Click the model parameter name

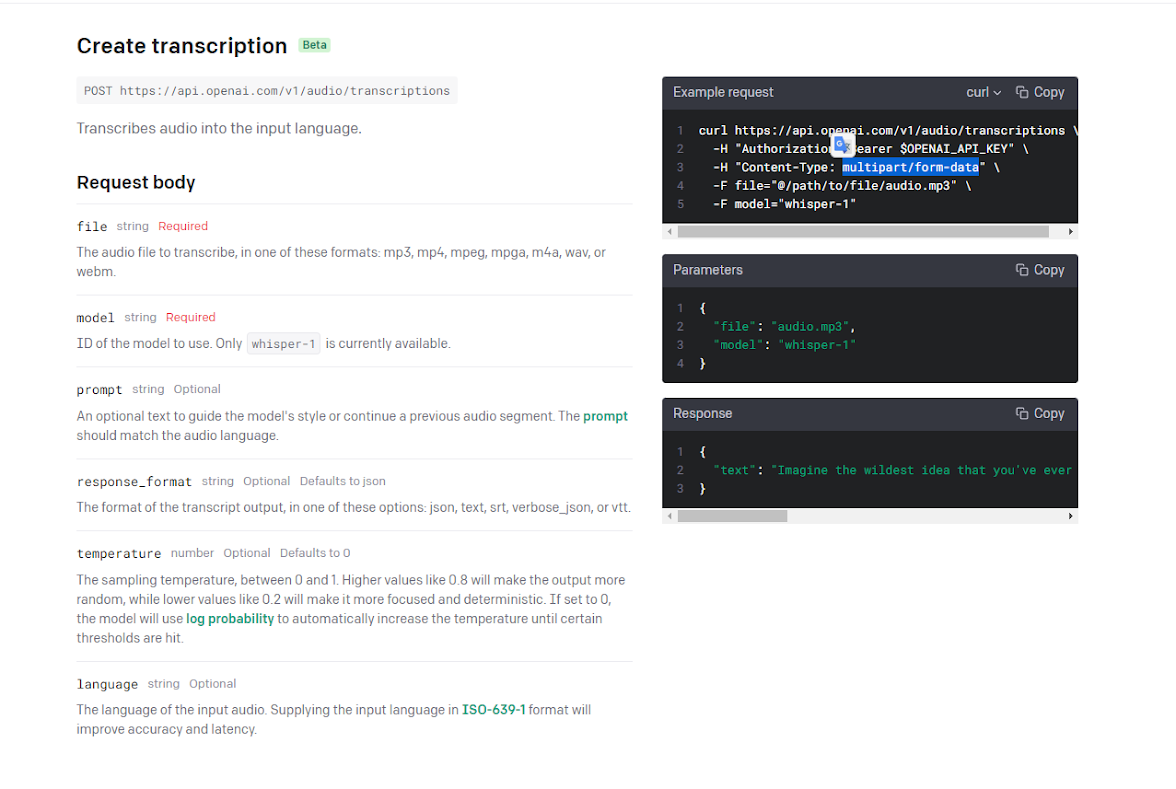95,318
